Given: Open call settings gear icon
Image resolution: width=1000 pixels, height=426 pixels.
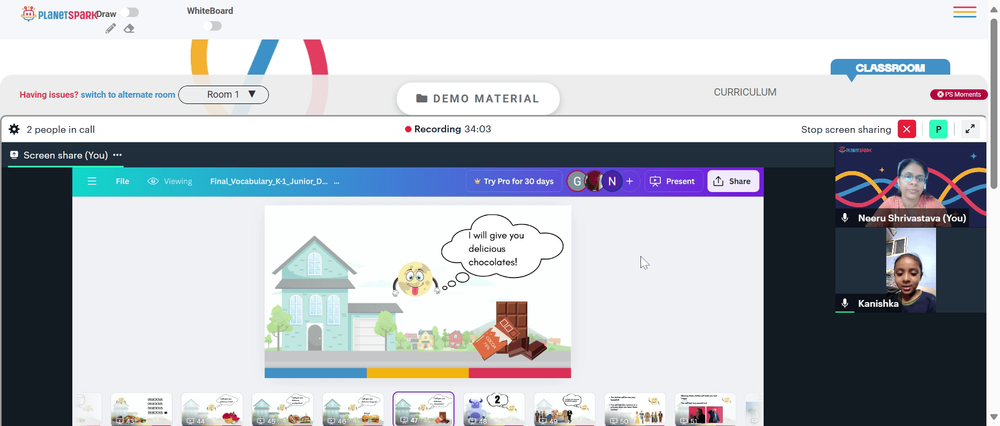Looking at the screenshot, I should click(14, 129).
